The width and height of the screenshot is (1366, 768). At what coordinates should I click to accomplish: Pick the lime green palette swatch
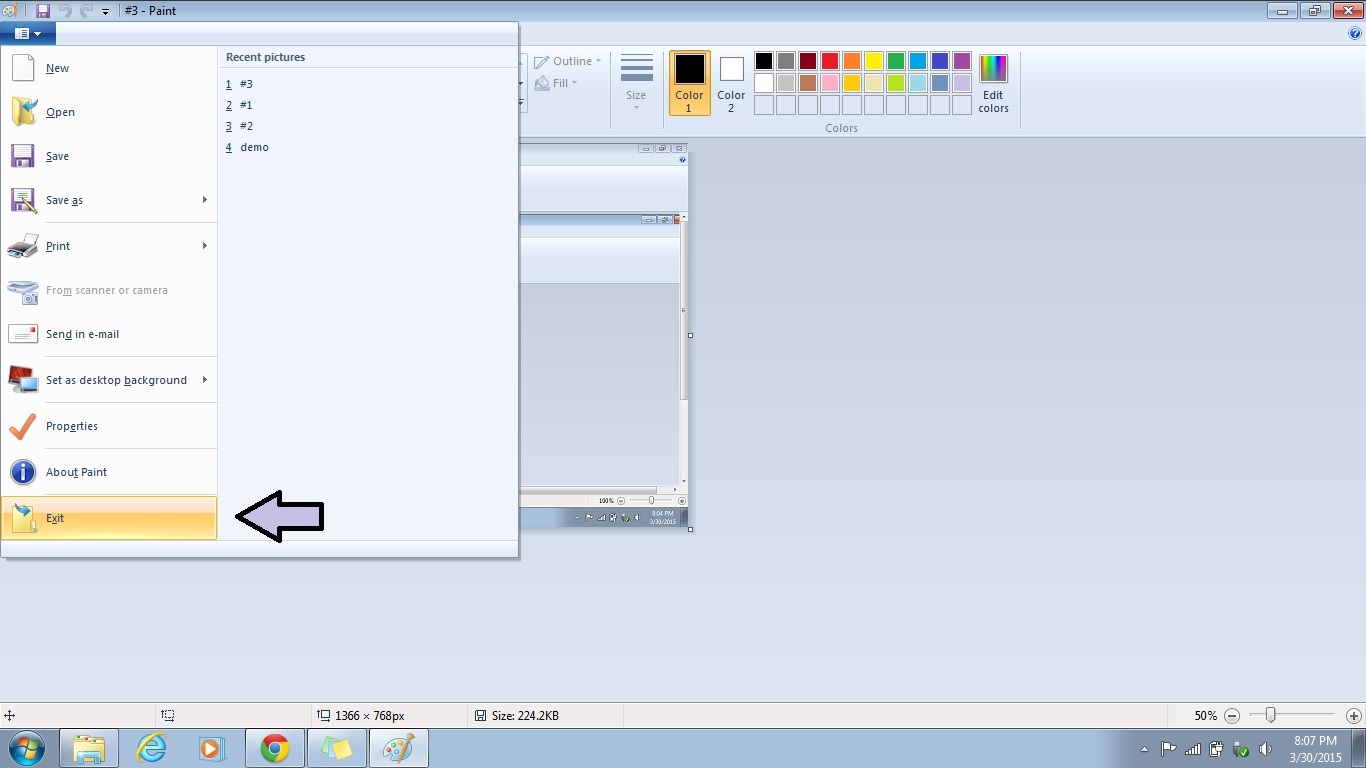tap(896, 83)
